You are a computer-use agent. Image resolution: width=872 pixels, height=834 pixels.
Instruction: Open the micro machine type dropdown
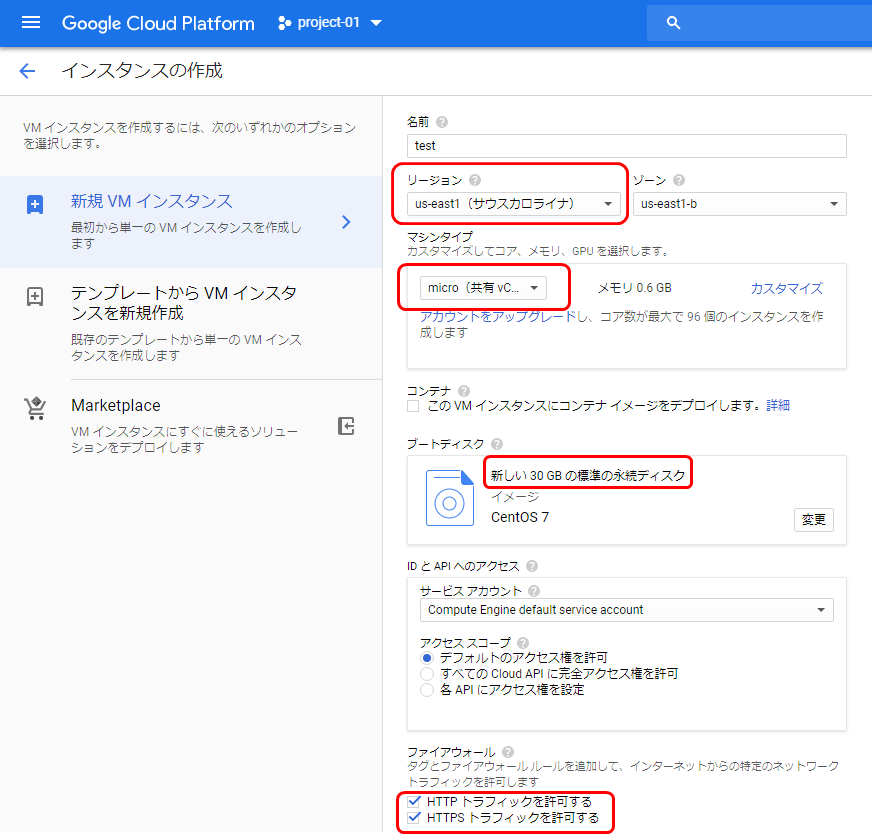483,287
